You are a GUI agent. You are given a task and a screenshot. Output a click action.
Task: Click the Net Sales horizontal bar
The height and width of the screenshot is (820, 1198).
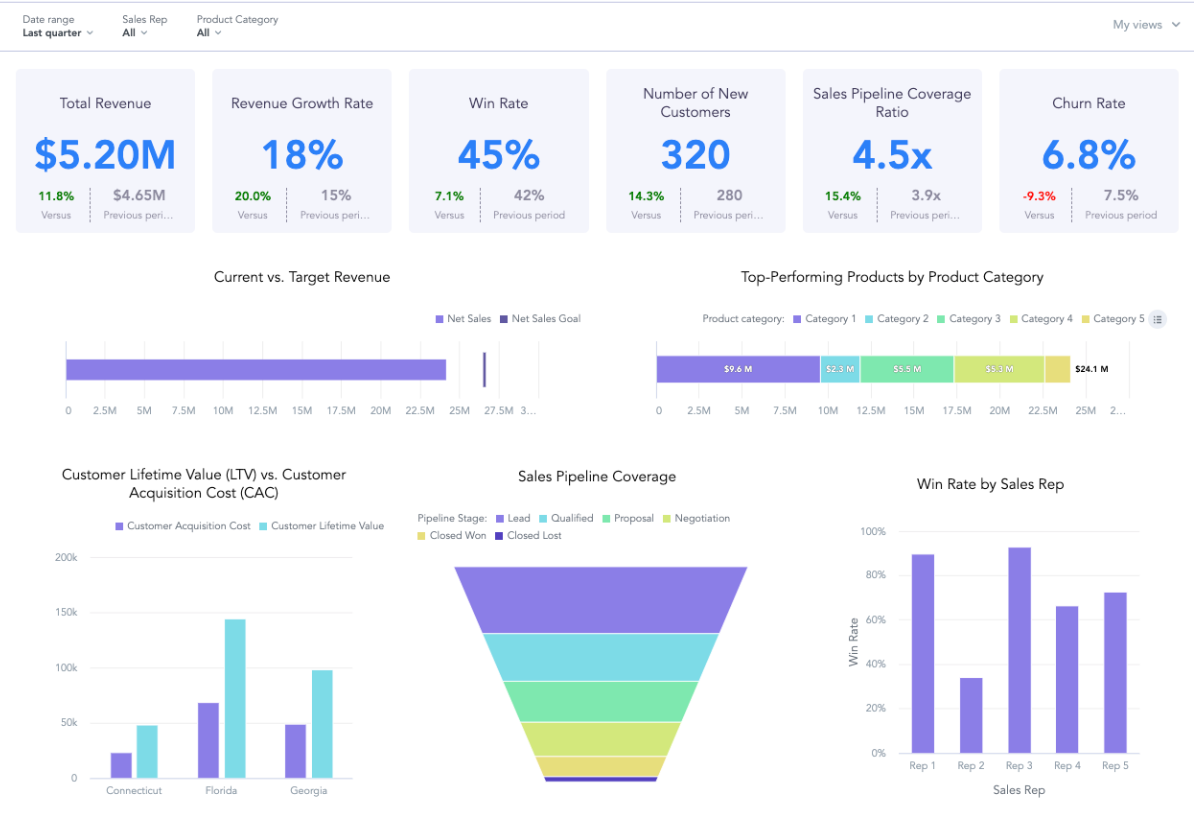(256, 370)
